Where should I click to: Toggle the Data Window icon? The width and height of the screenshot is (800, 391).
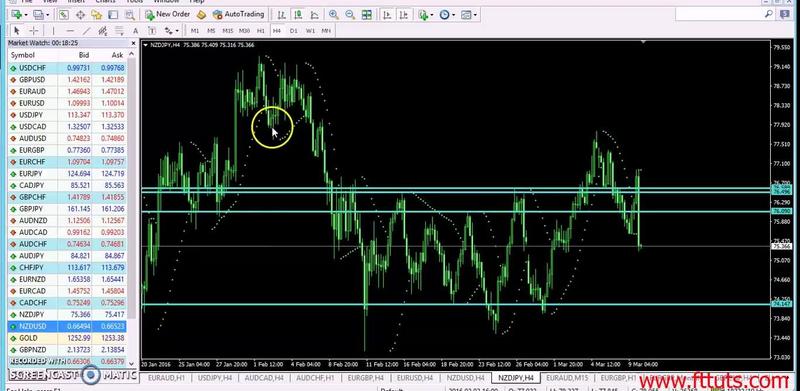[80, 15]
